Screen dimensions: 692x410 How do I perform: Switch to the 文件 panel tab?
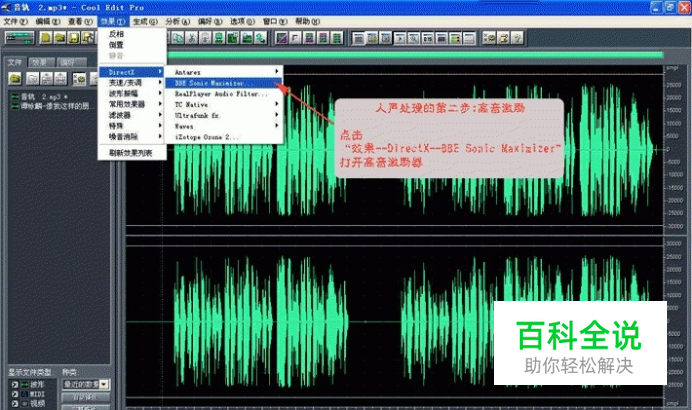[15, 62]
